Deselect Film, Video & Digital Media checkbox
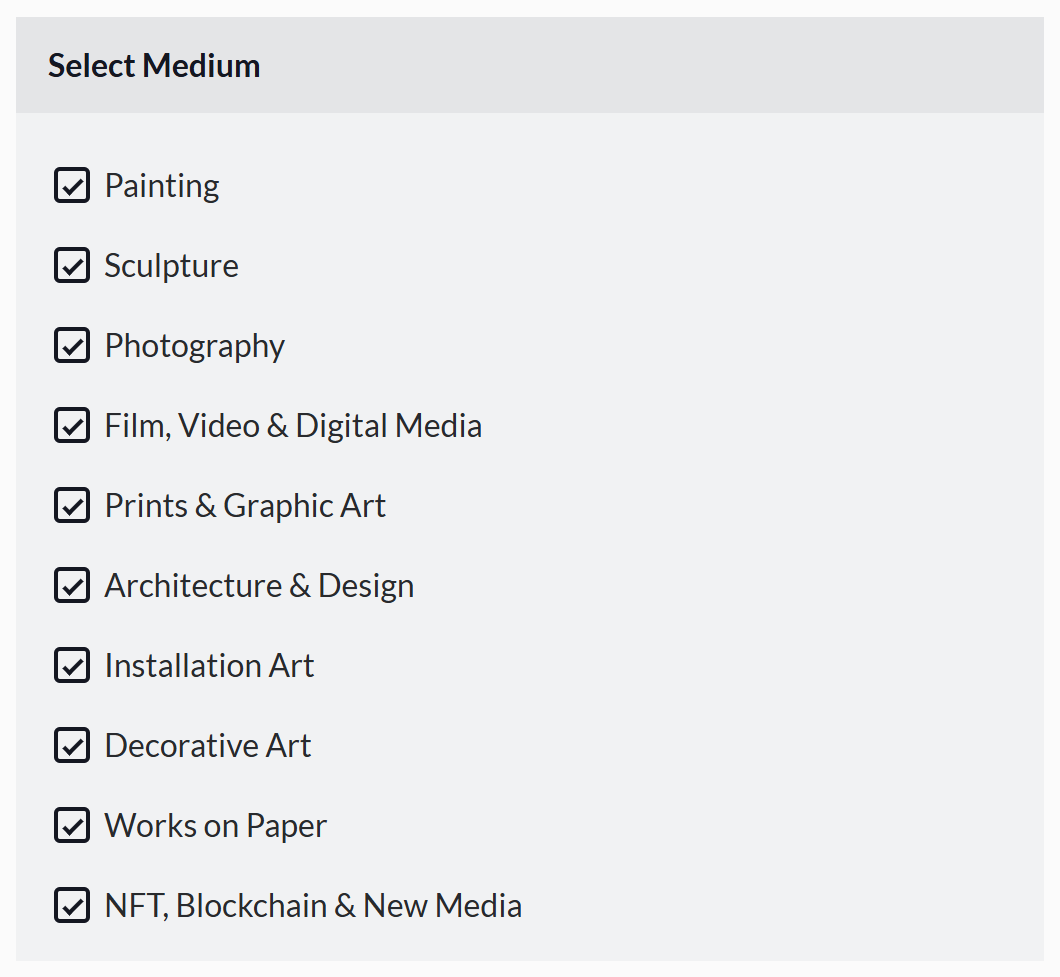This screenshot has width=1060, height=977. pos(72,426)
